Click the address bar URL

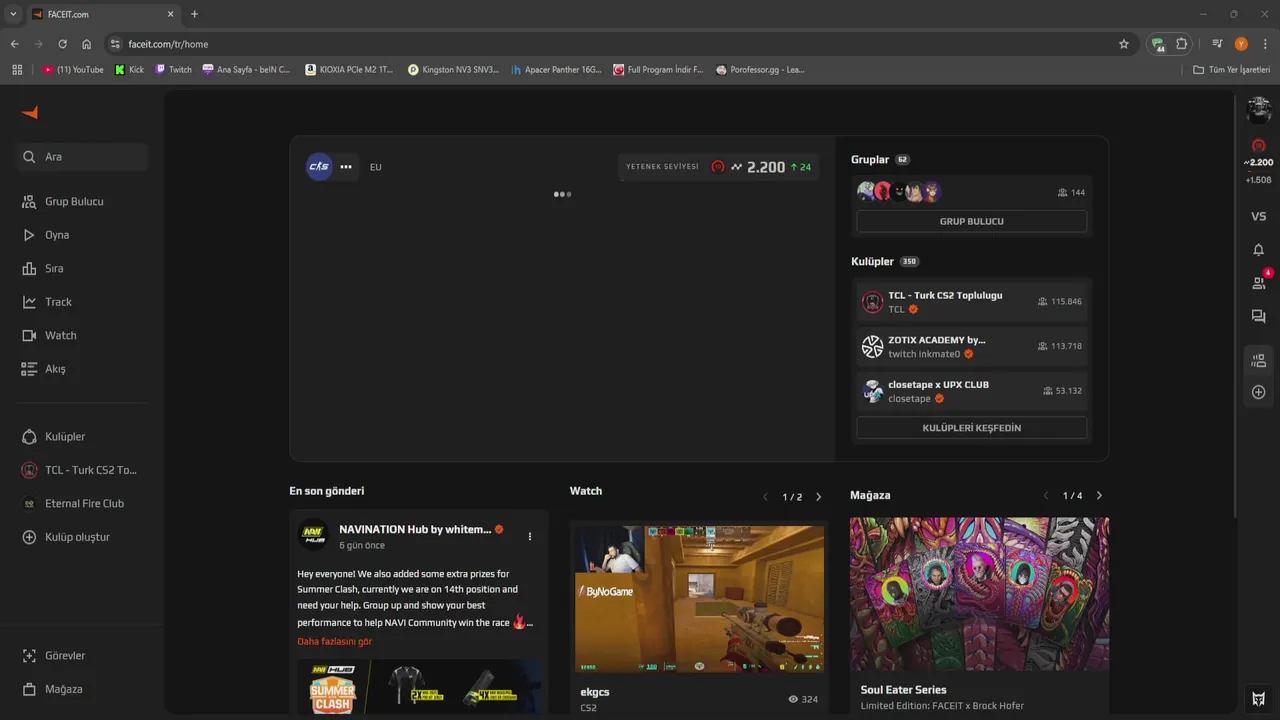coord(168,44)
